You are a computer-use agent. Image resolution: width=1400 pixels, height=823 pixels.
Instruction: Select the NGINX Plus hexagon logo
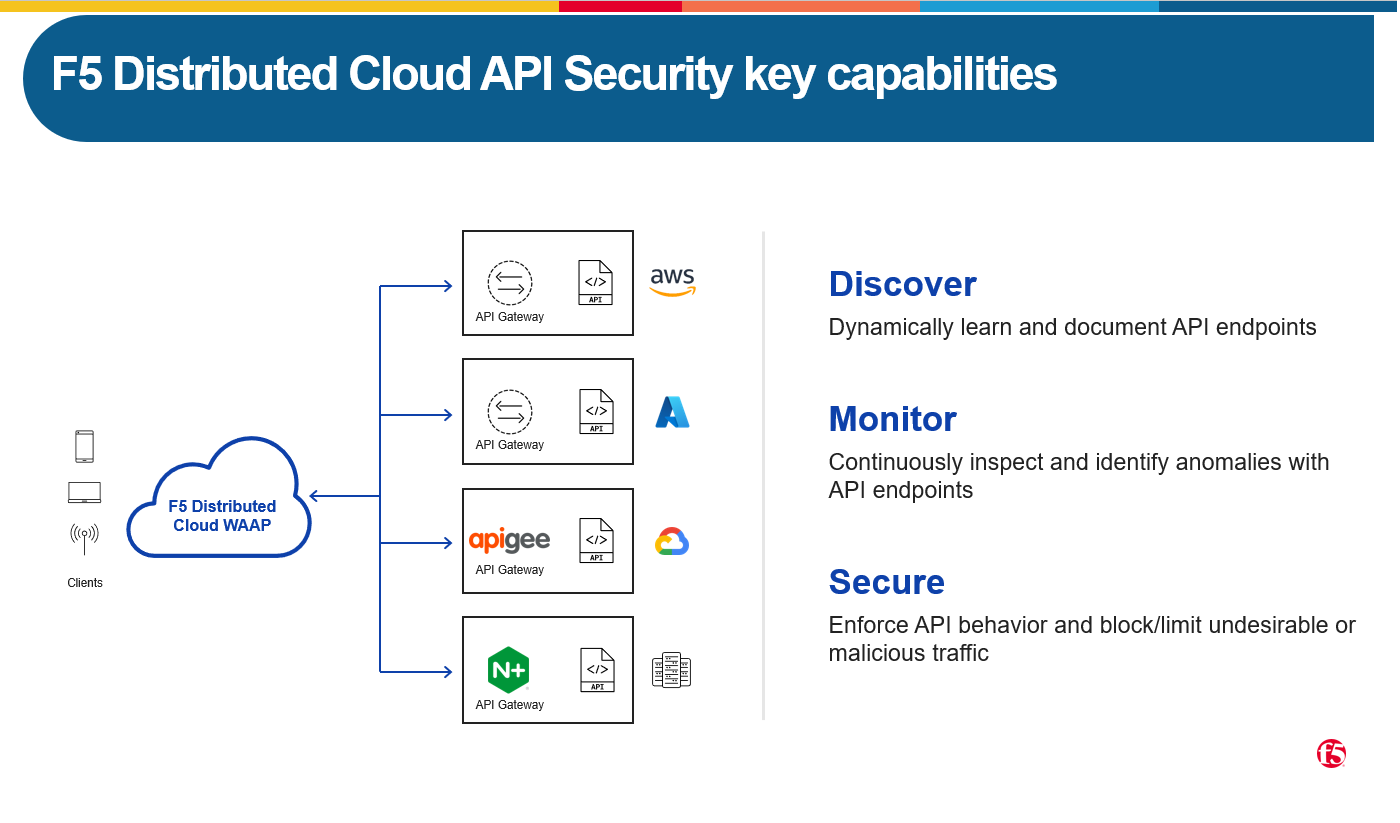coord(508,670)
